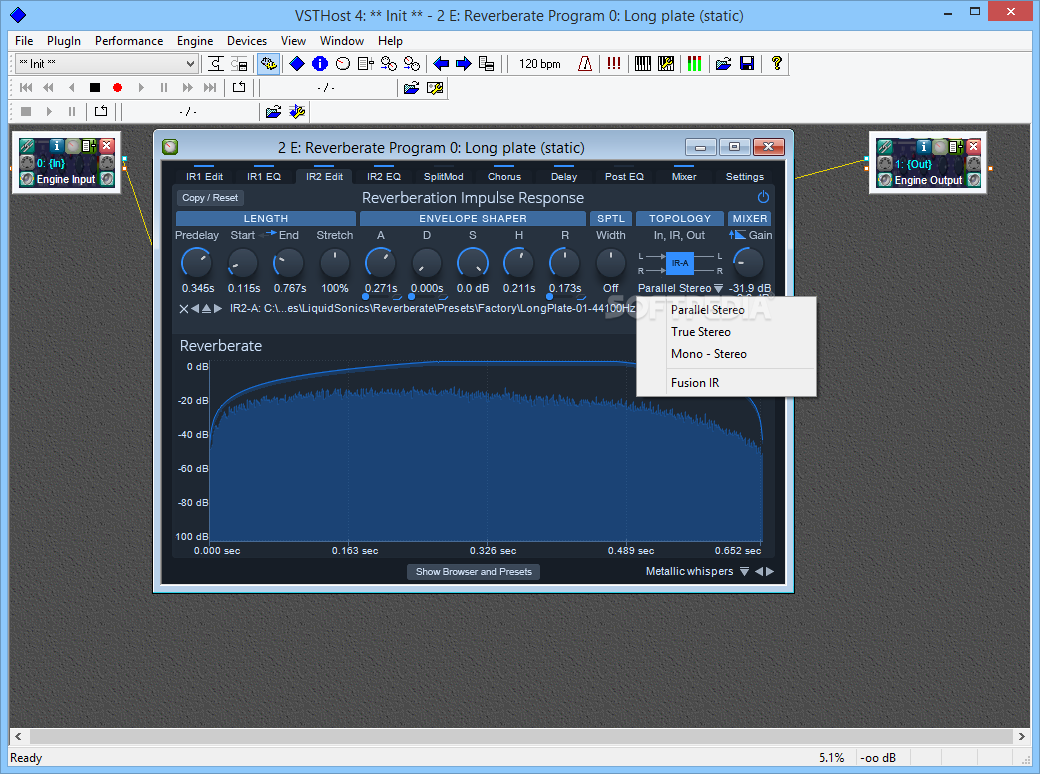Switch to the IR1 Edit tab
The image size is (1040, 774).
point(204,176)
